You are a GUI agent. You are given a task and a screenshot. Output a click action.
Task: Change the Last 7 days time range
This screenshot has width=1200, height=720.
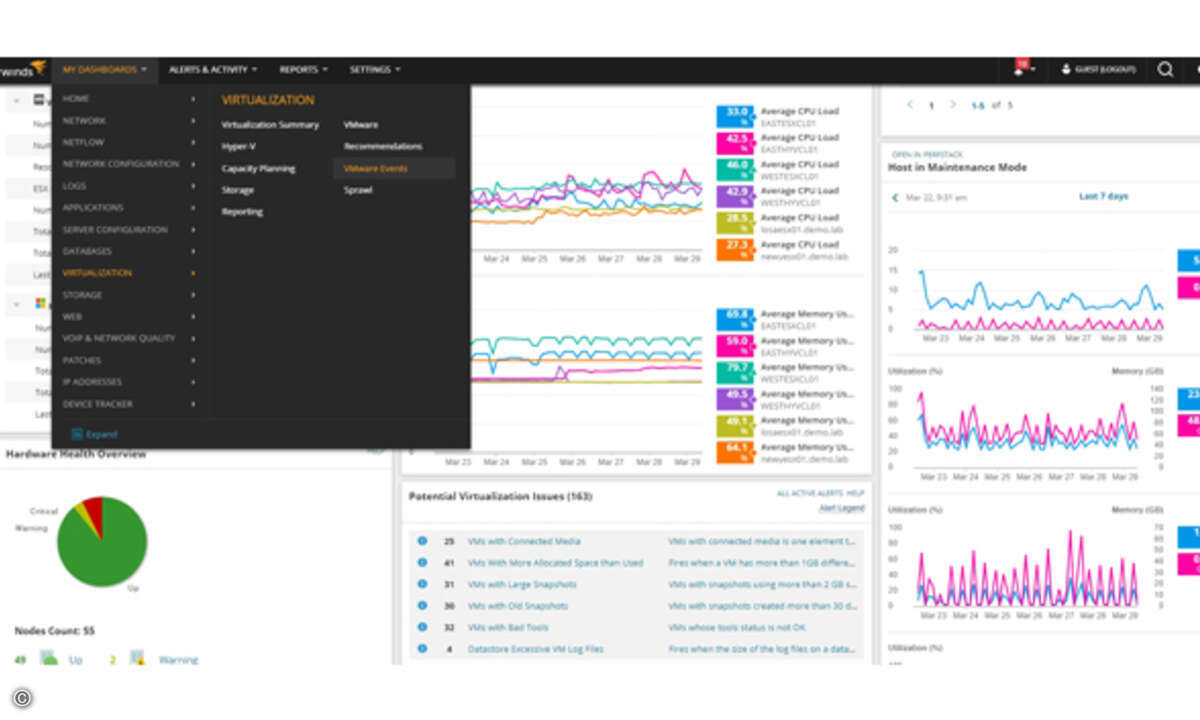(x=1103, y=196)
